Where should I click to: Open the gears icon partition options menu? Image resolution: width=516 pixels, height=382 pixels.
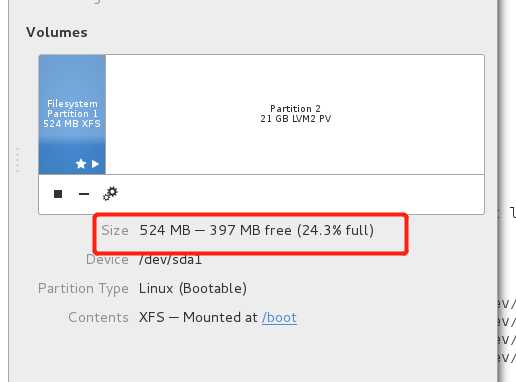pos(110,194)
